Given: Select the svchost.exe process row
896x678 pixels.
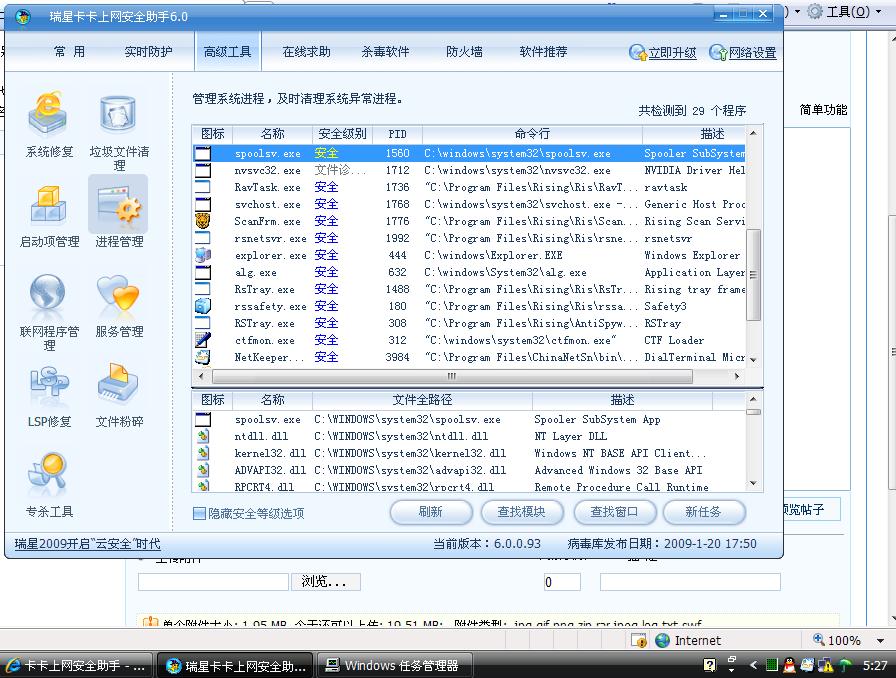Looking at the screenshot, I should coord(469,204).
